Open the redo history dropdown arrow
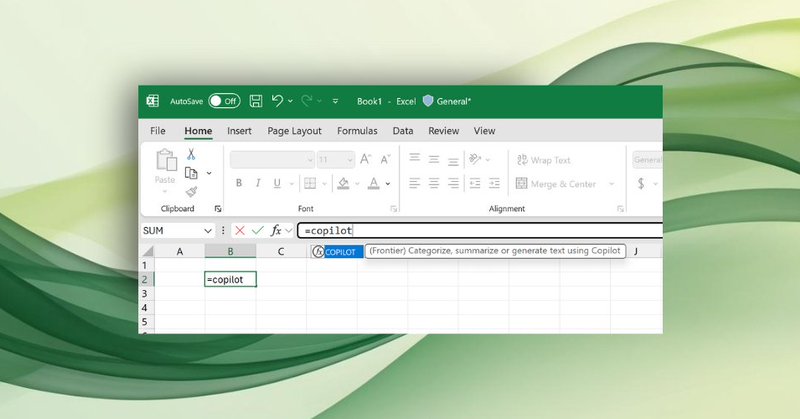This screenshot has height=419, width=800. click(x=320, y=102)
